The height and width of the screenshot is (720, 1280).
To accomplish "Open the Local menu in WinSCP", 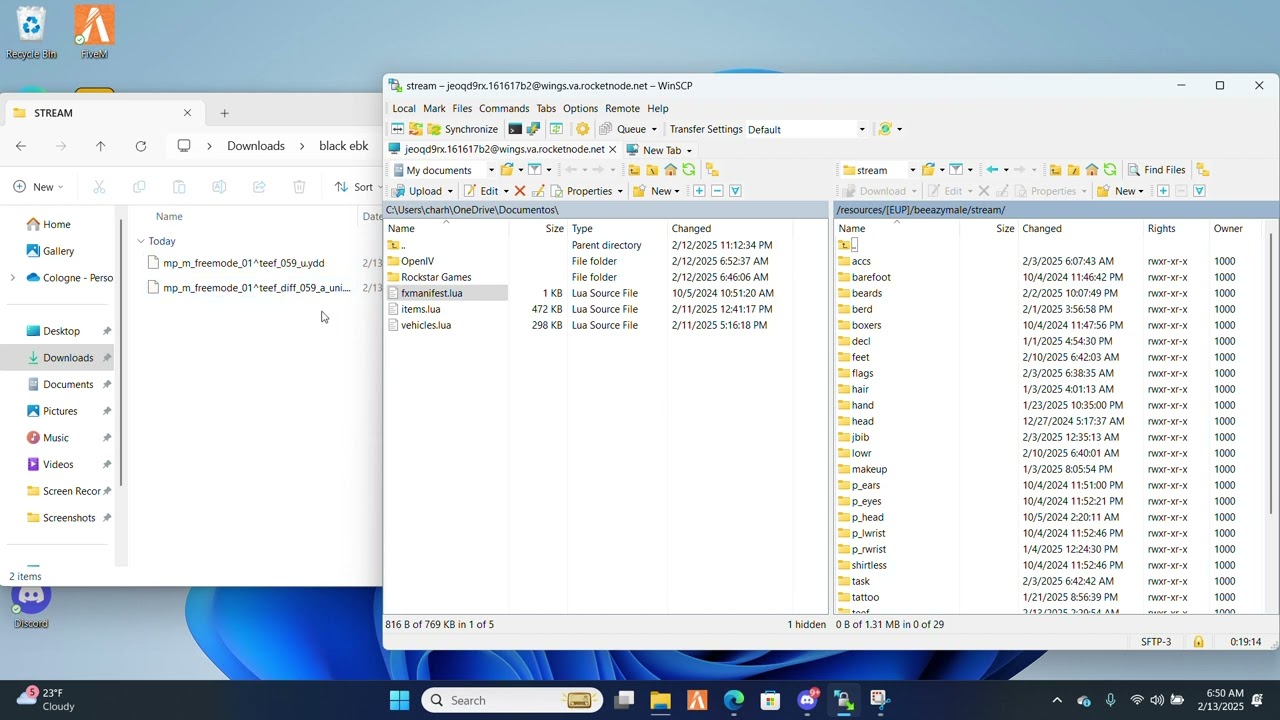I will click(x=404, y=108).
